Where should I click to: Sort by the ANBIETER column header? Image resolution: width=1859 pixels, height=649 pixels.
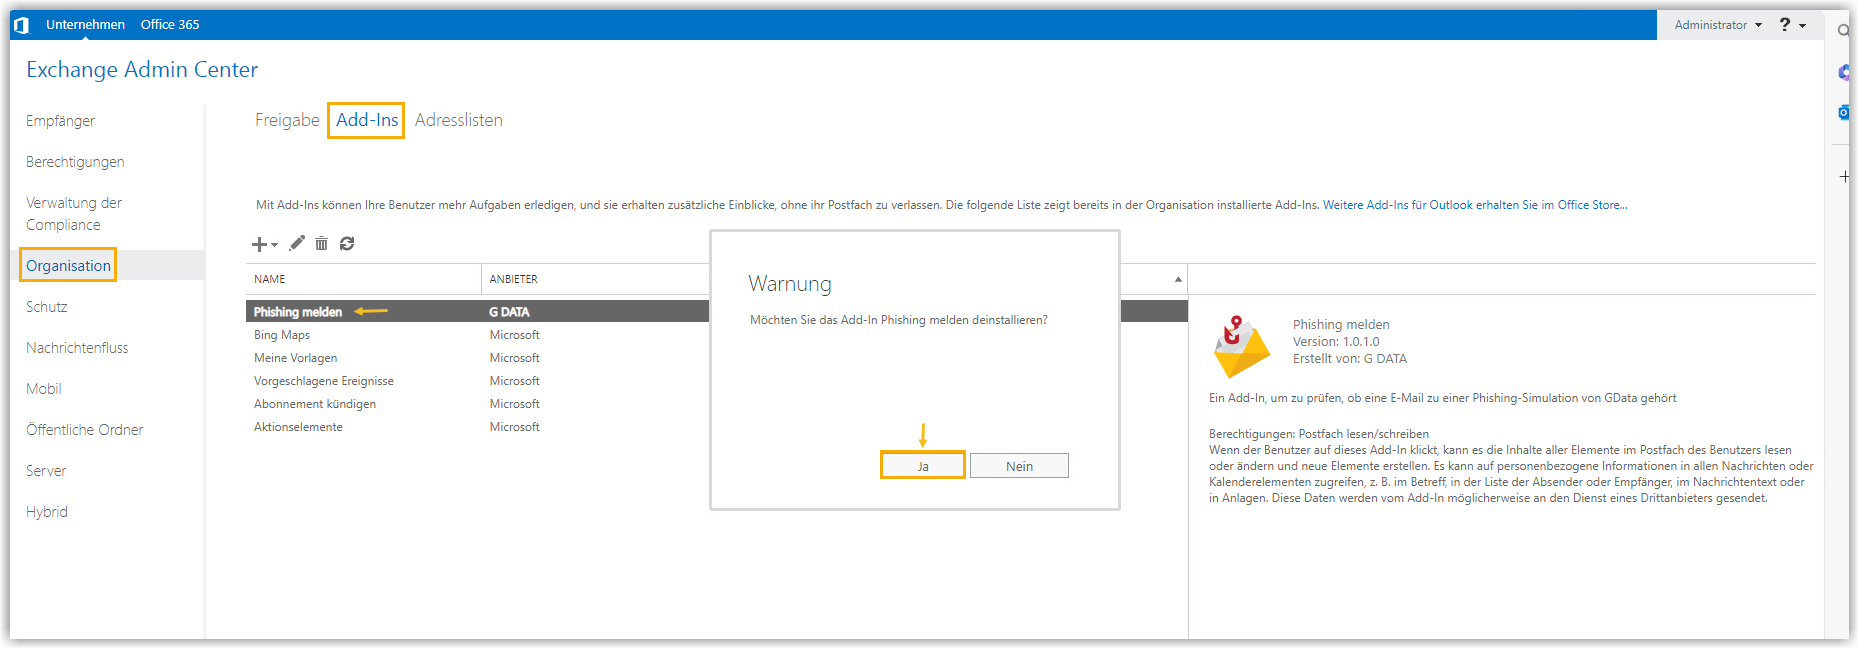513,279
